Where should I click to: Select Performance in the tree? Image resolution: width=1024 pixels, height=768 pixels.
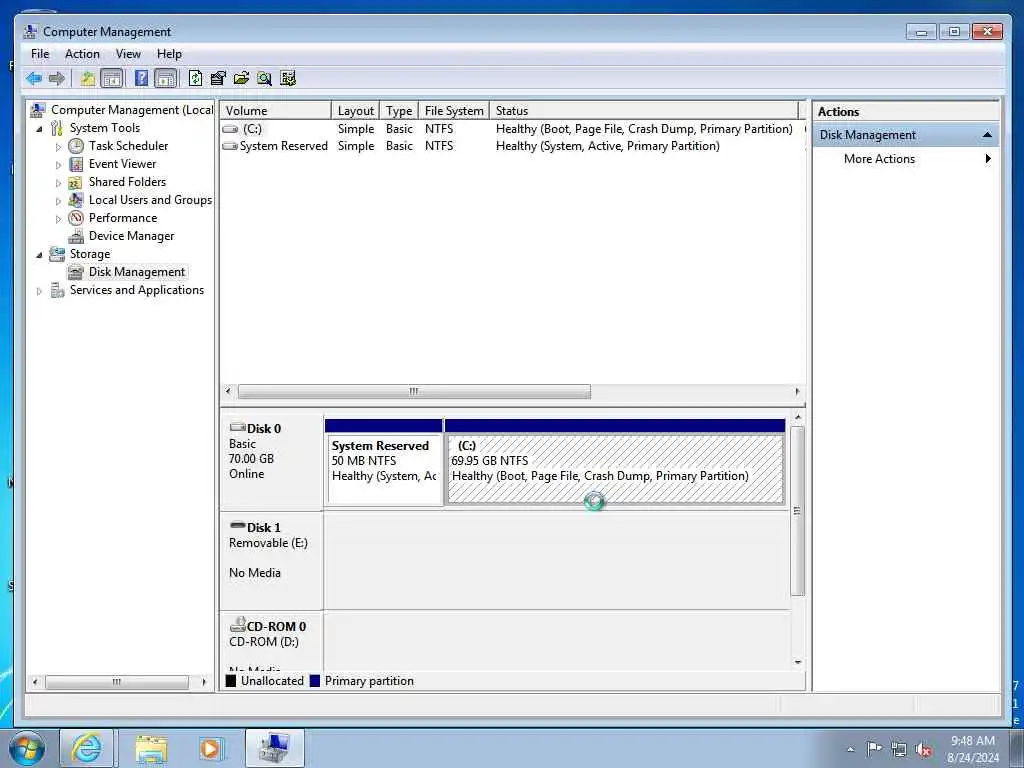(x=123, y=217)
